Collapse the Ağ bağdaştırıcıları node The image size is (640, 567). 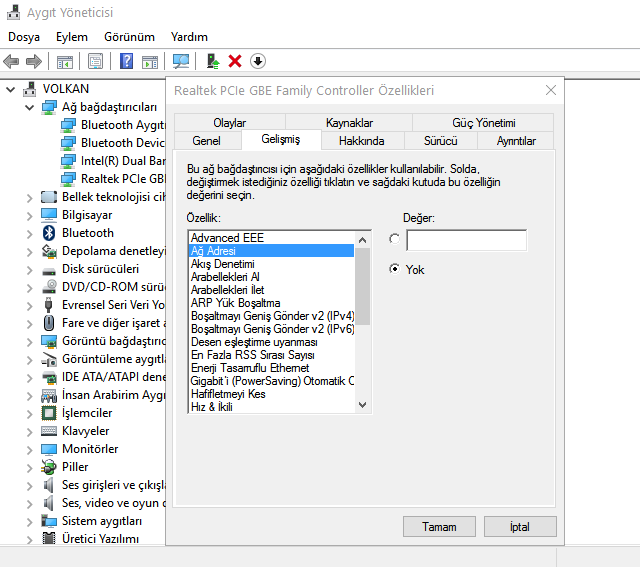coord(29,107)
